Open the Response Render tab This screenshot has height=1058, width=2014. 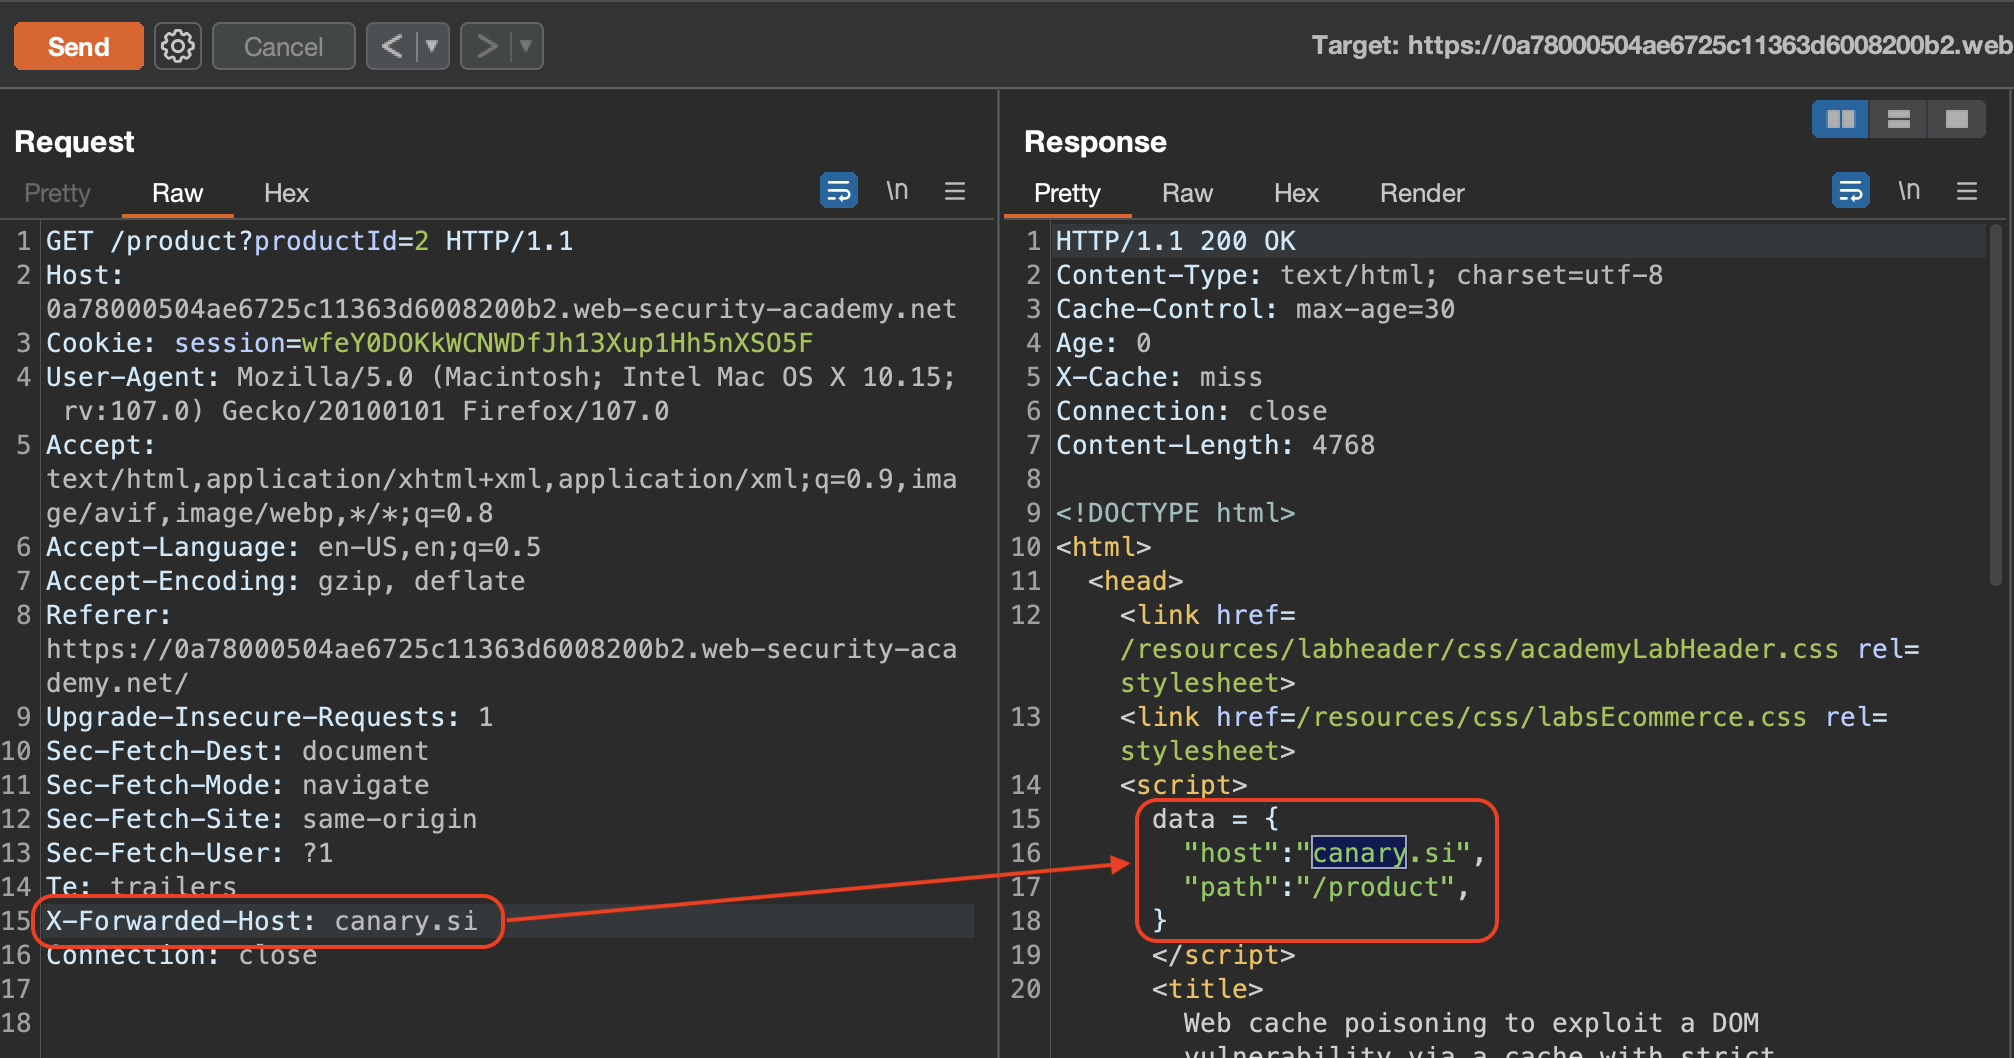[x=1421, y=193]
